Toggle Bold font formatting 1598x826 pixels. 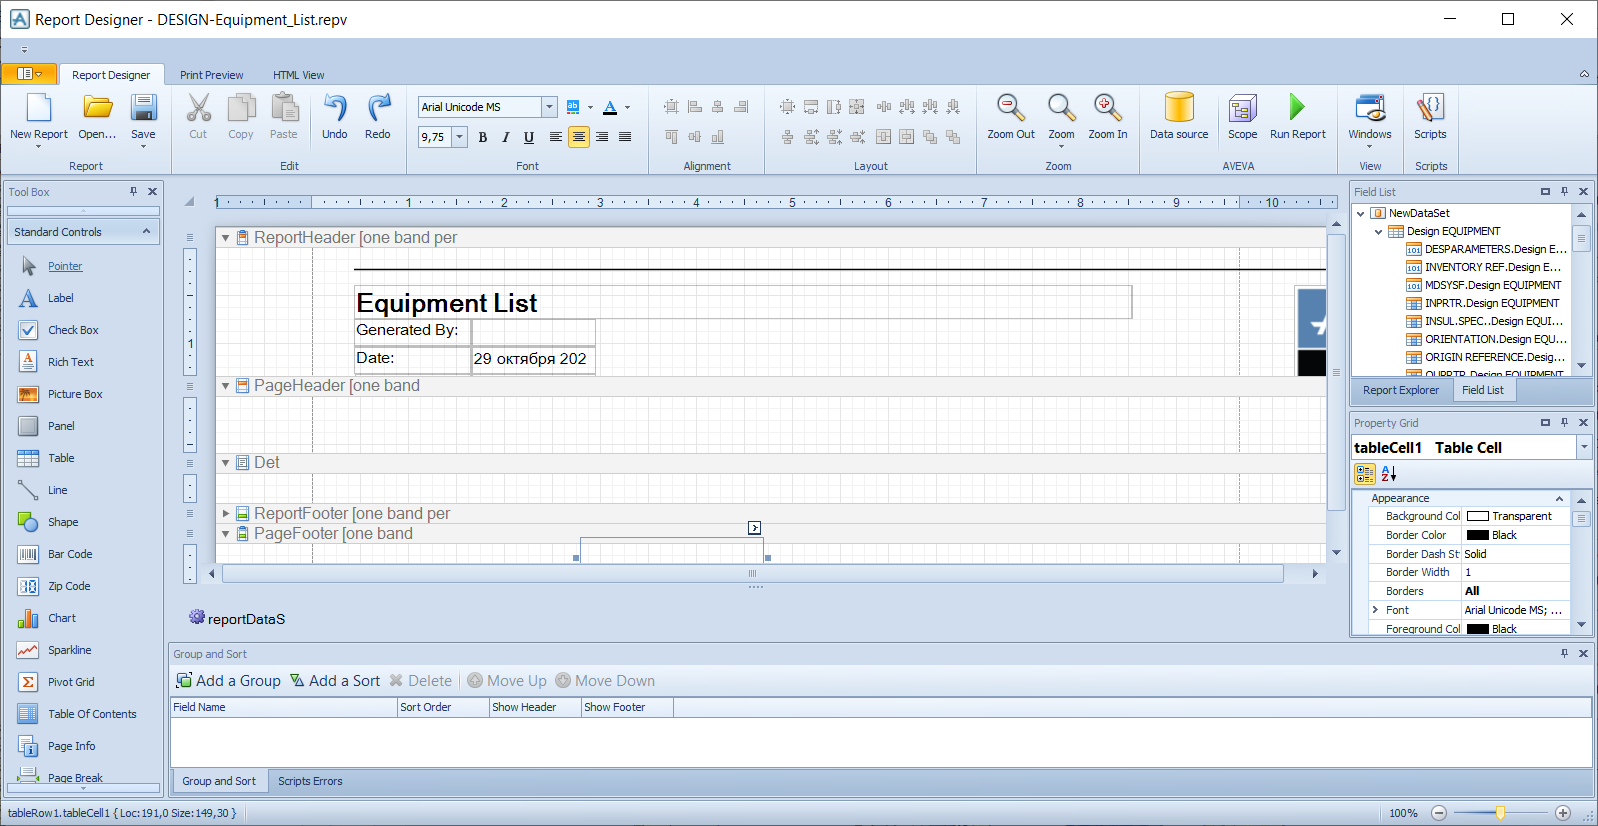(x=483, y=137)
